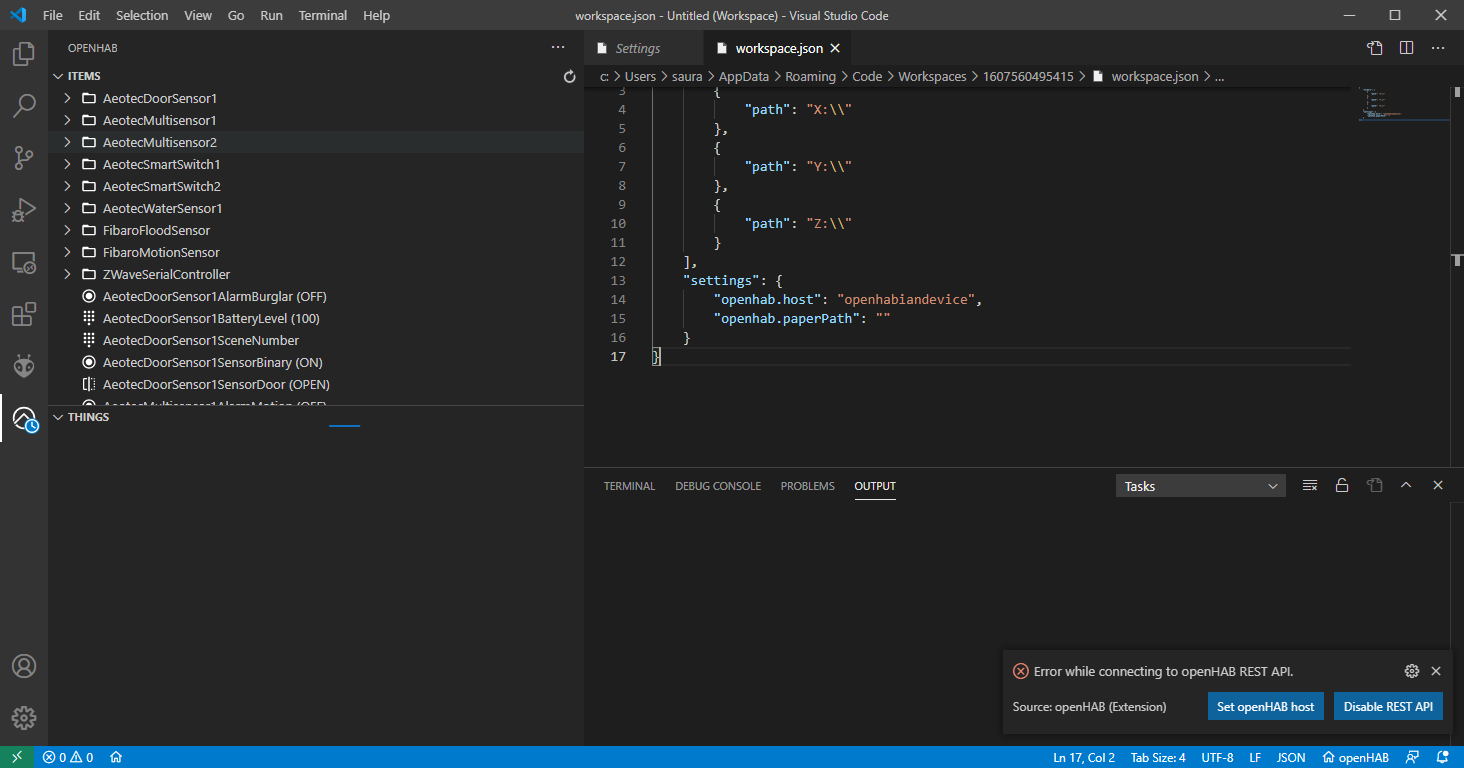Open Run and Debug view
This screenshot has height=768, width=1464.
(x=24, y=210)
